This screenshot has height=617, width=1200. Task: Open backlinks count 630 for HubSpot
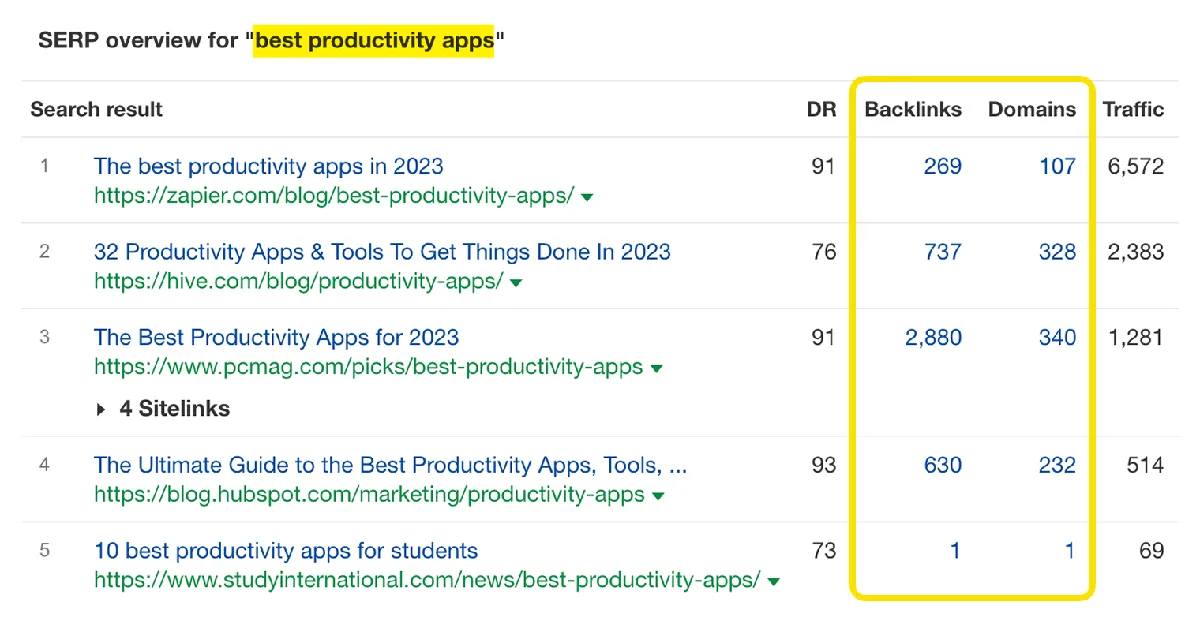943,465
